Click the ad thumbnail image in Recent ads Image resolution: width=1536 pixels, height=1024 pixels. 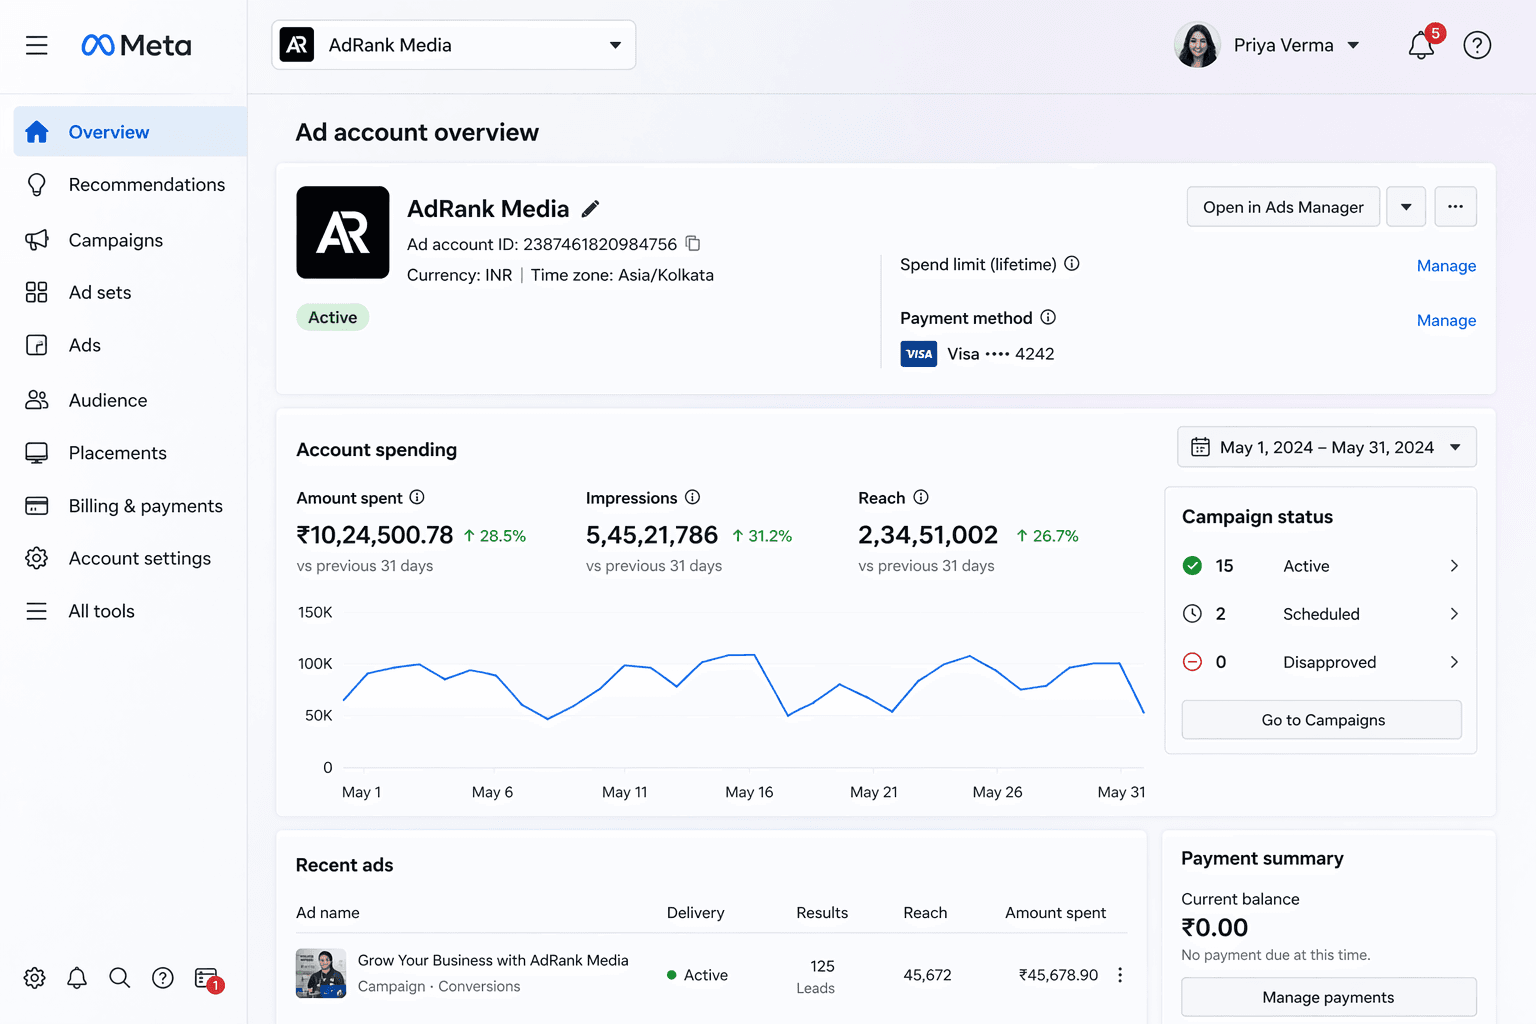point(321,973)
